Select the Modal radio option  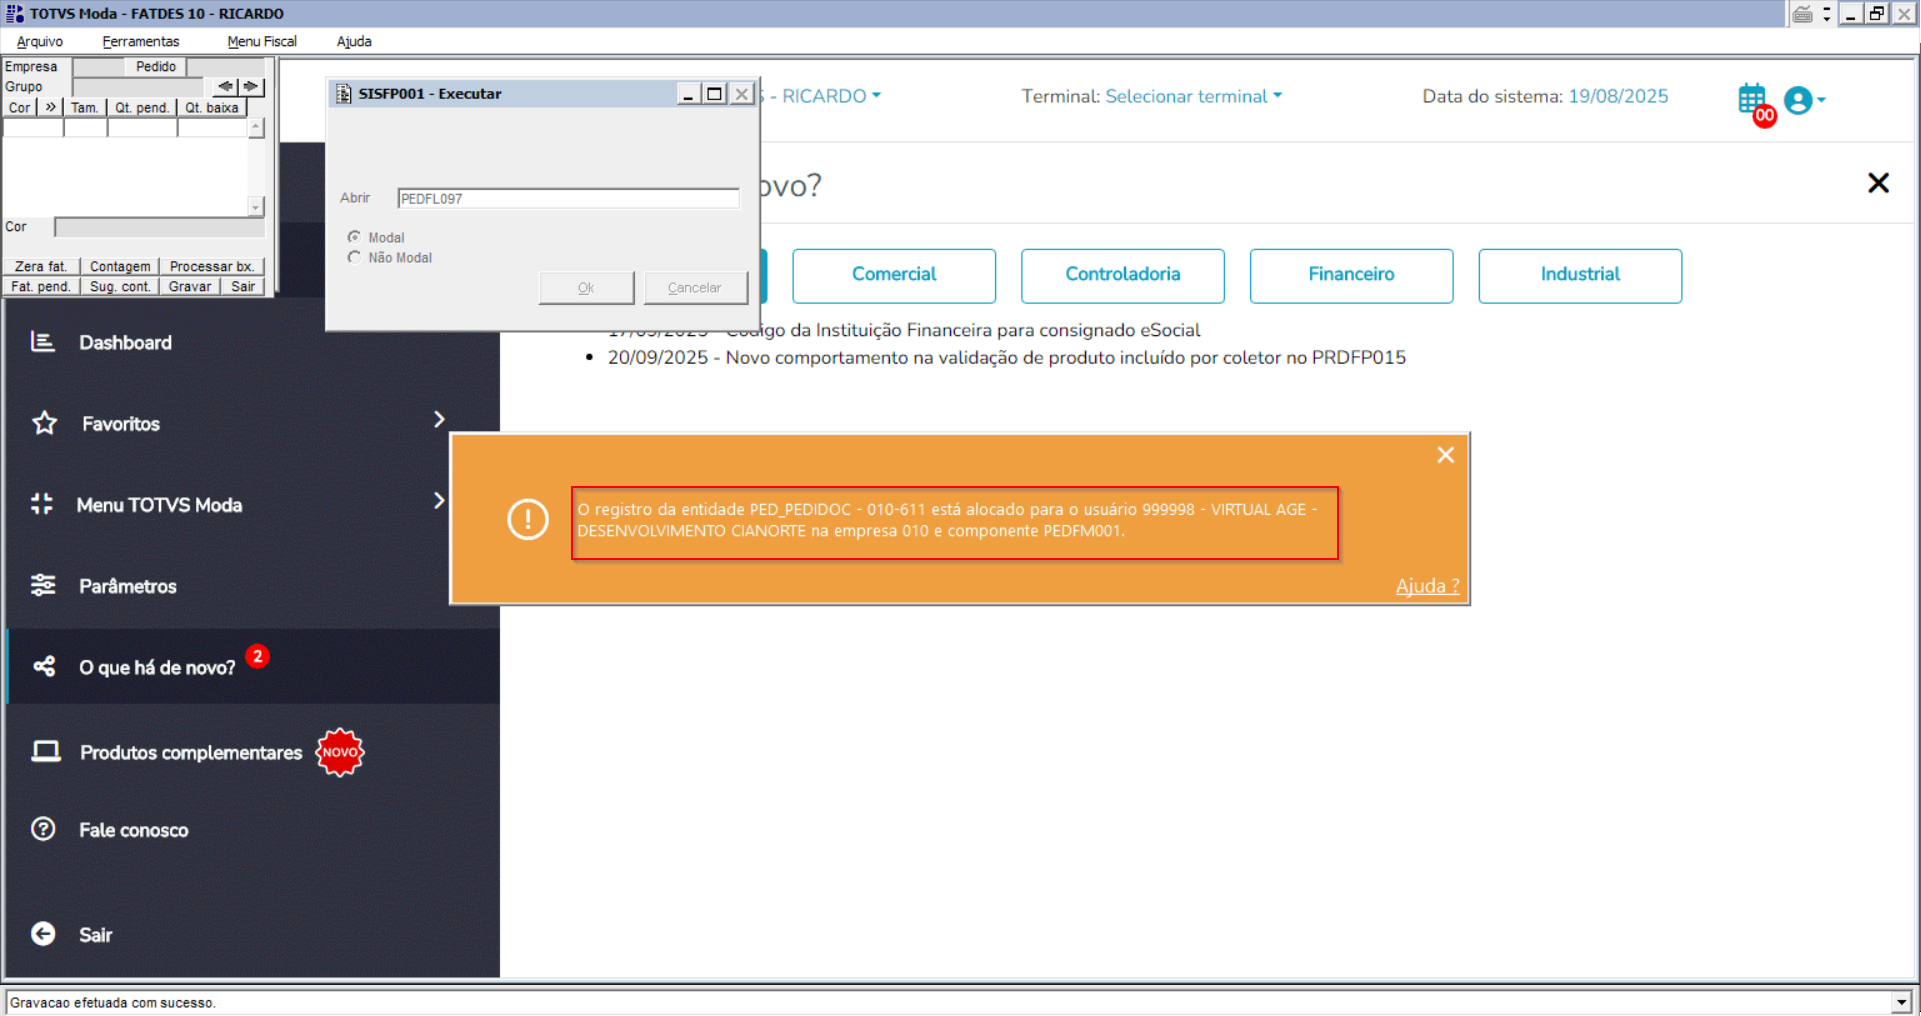point(354,237)
